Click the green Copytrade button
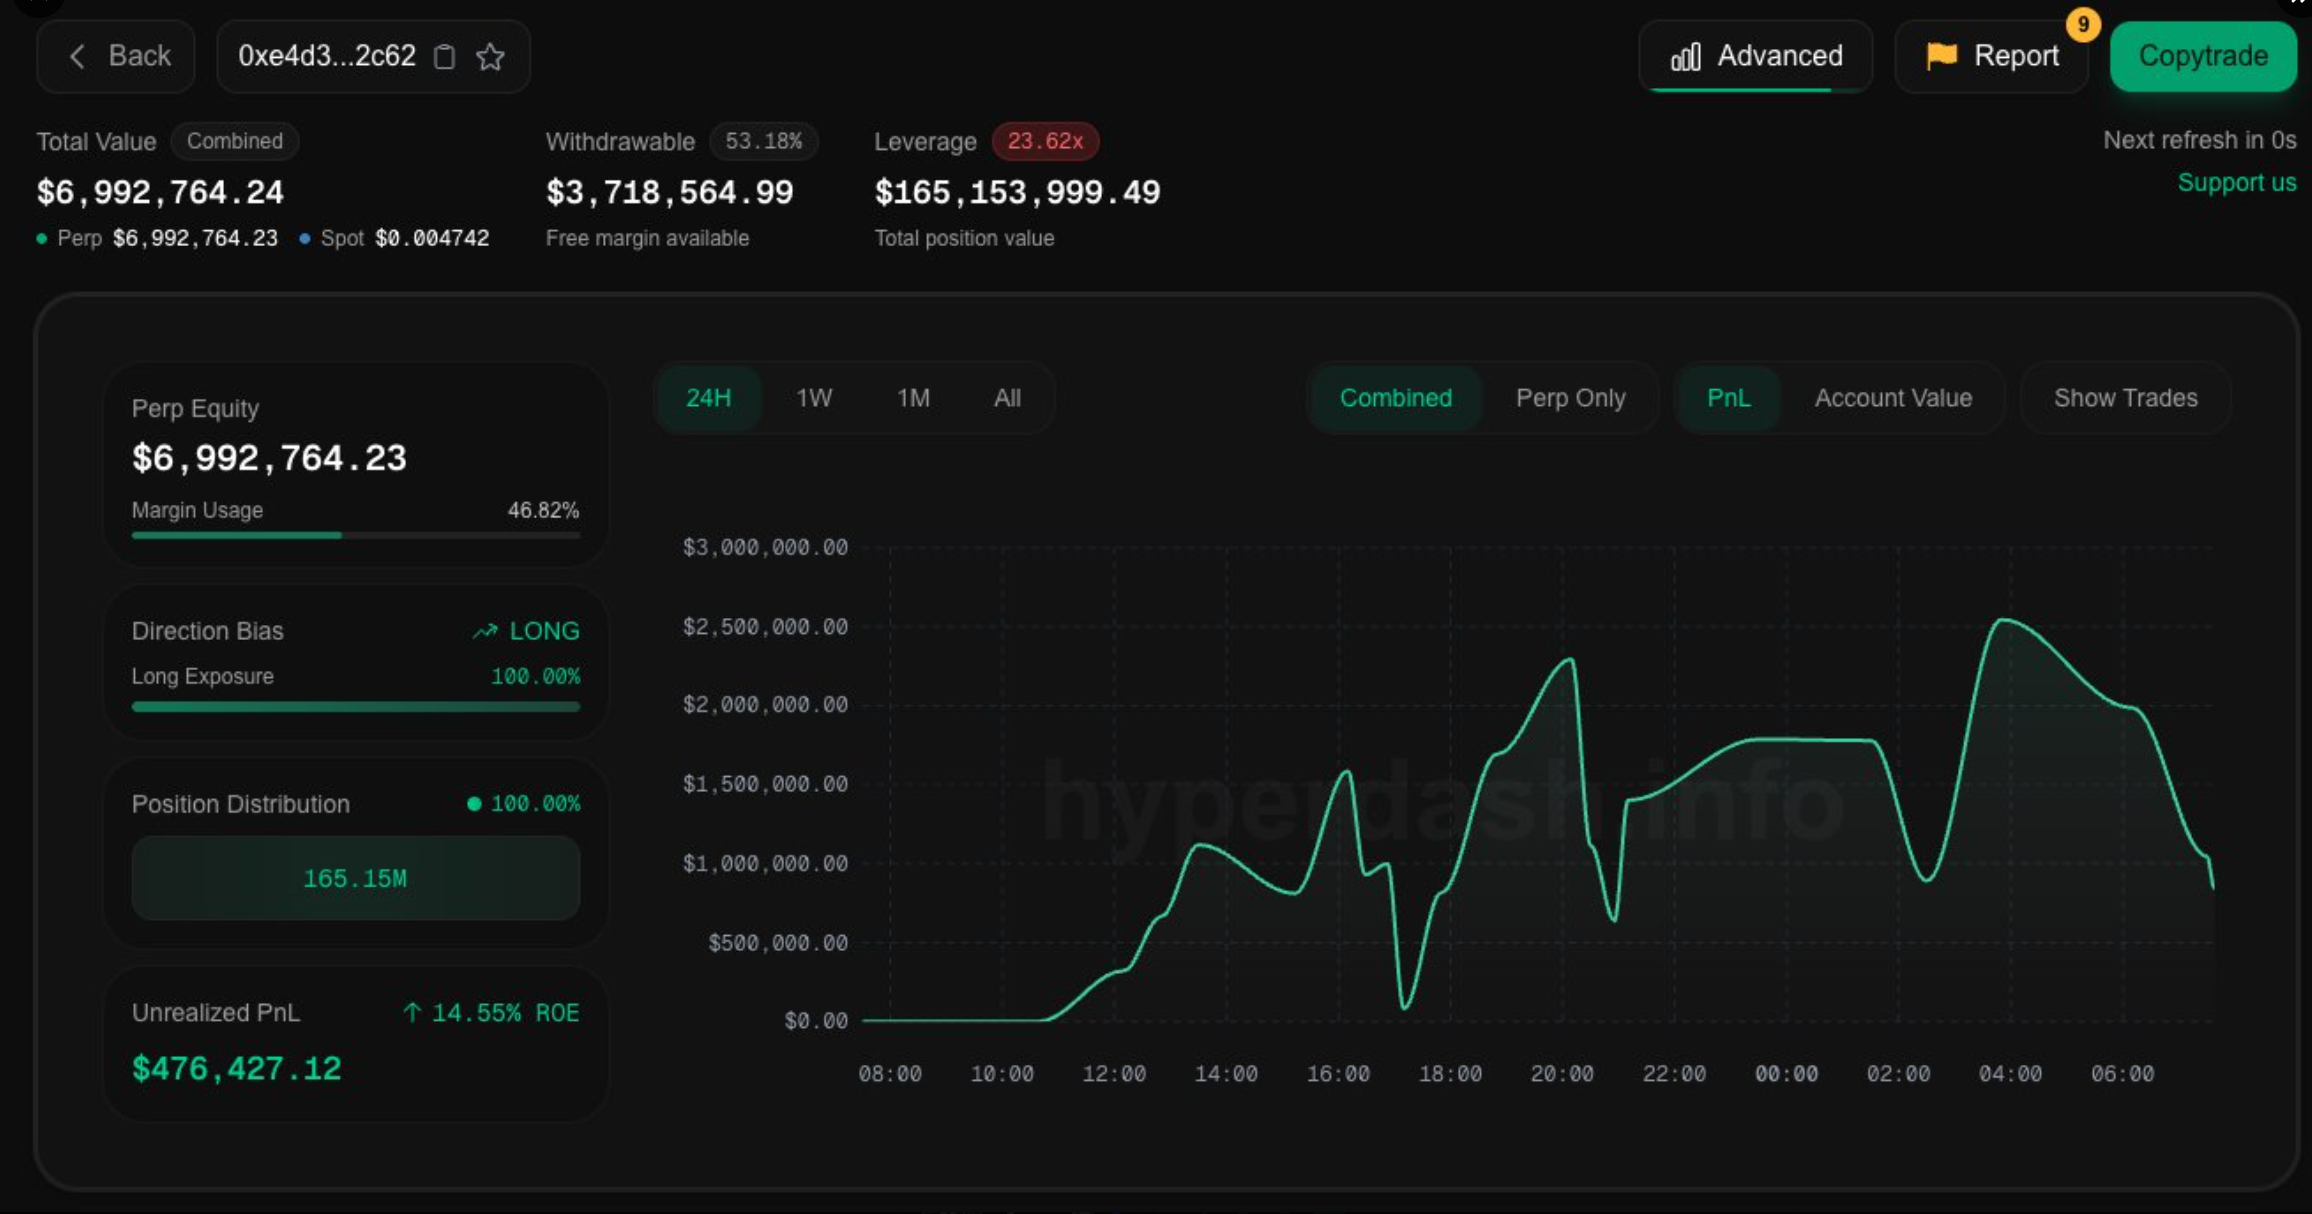 point(2202,56)
